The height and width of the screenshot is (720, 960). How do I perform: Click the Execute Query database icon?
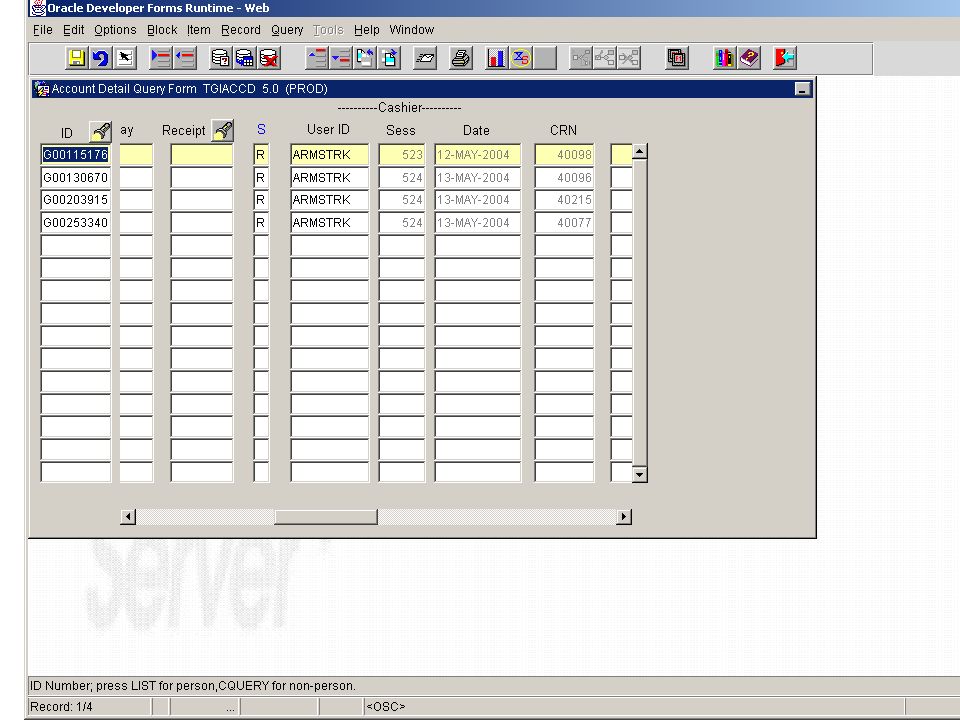tap(245, 58)
